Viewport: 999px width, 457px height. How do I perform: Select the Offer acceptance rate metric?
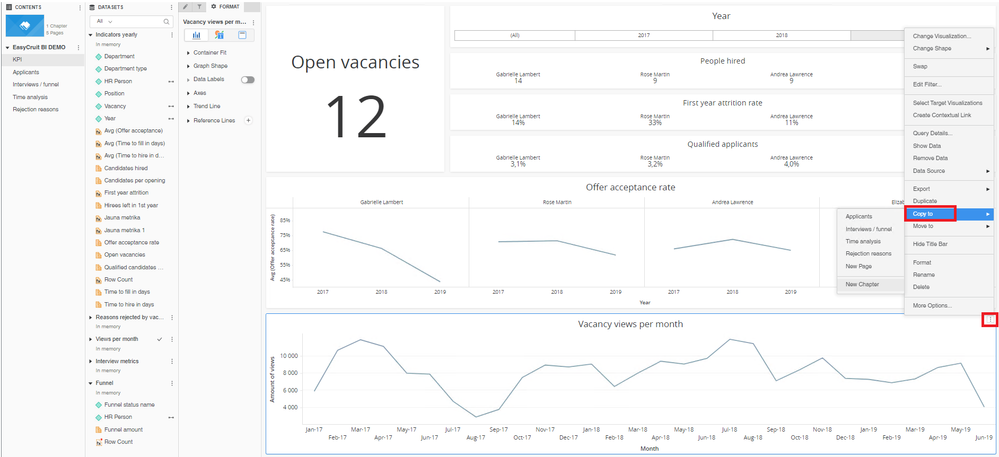click(131, 243)
